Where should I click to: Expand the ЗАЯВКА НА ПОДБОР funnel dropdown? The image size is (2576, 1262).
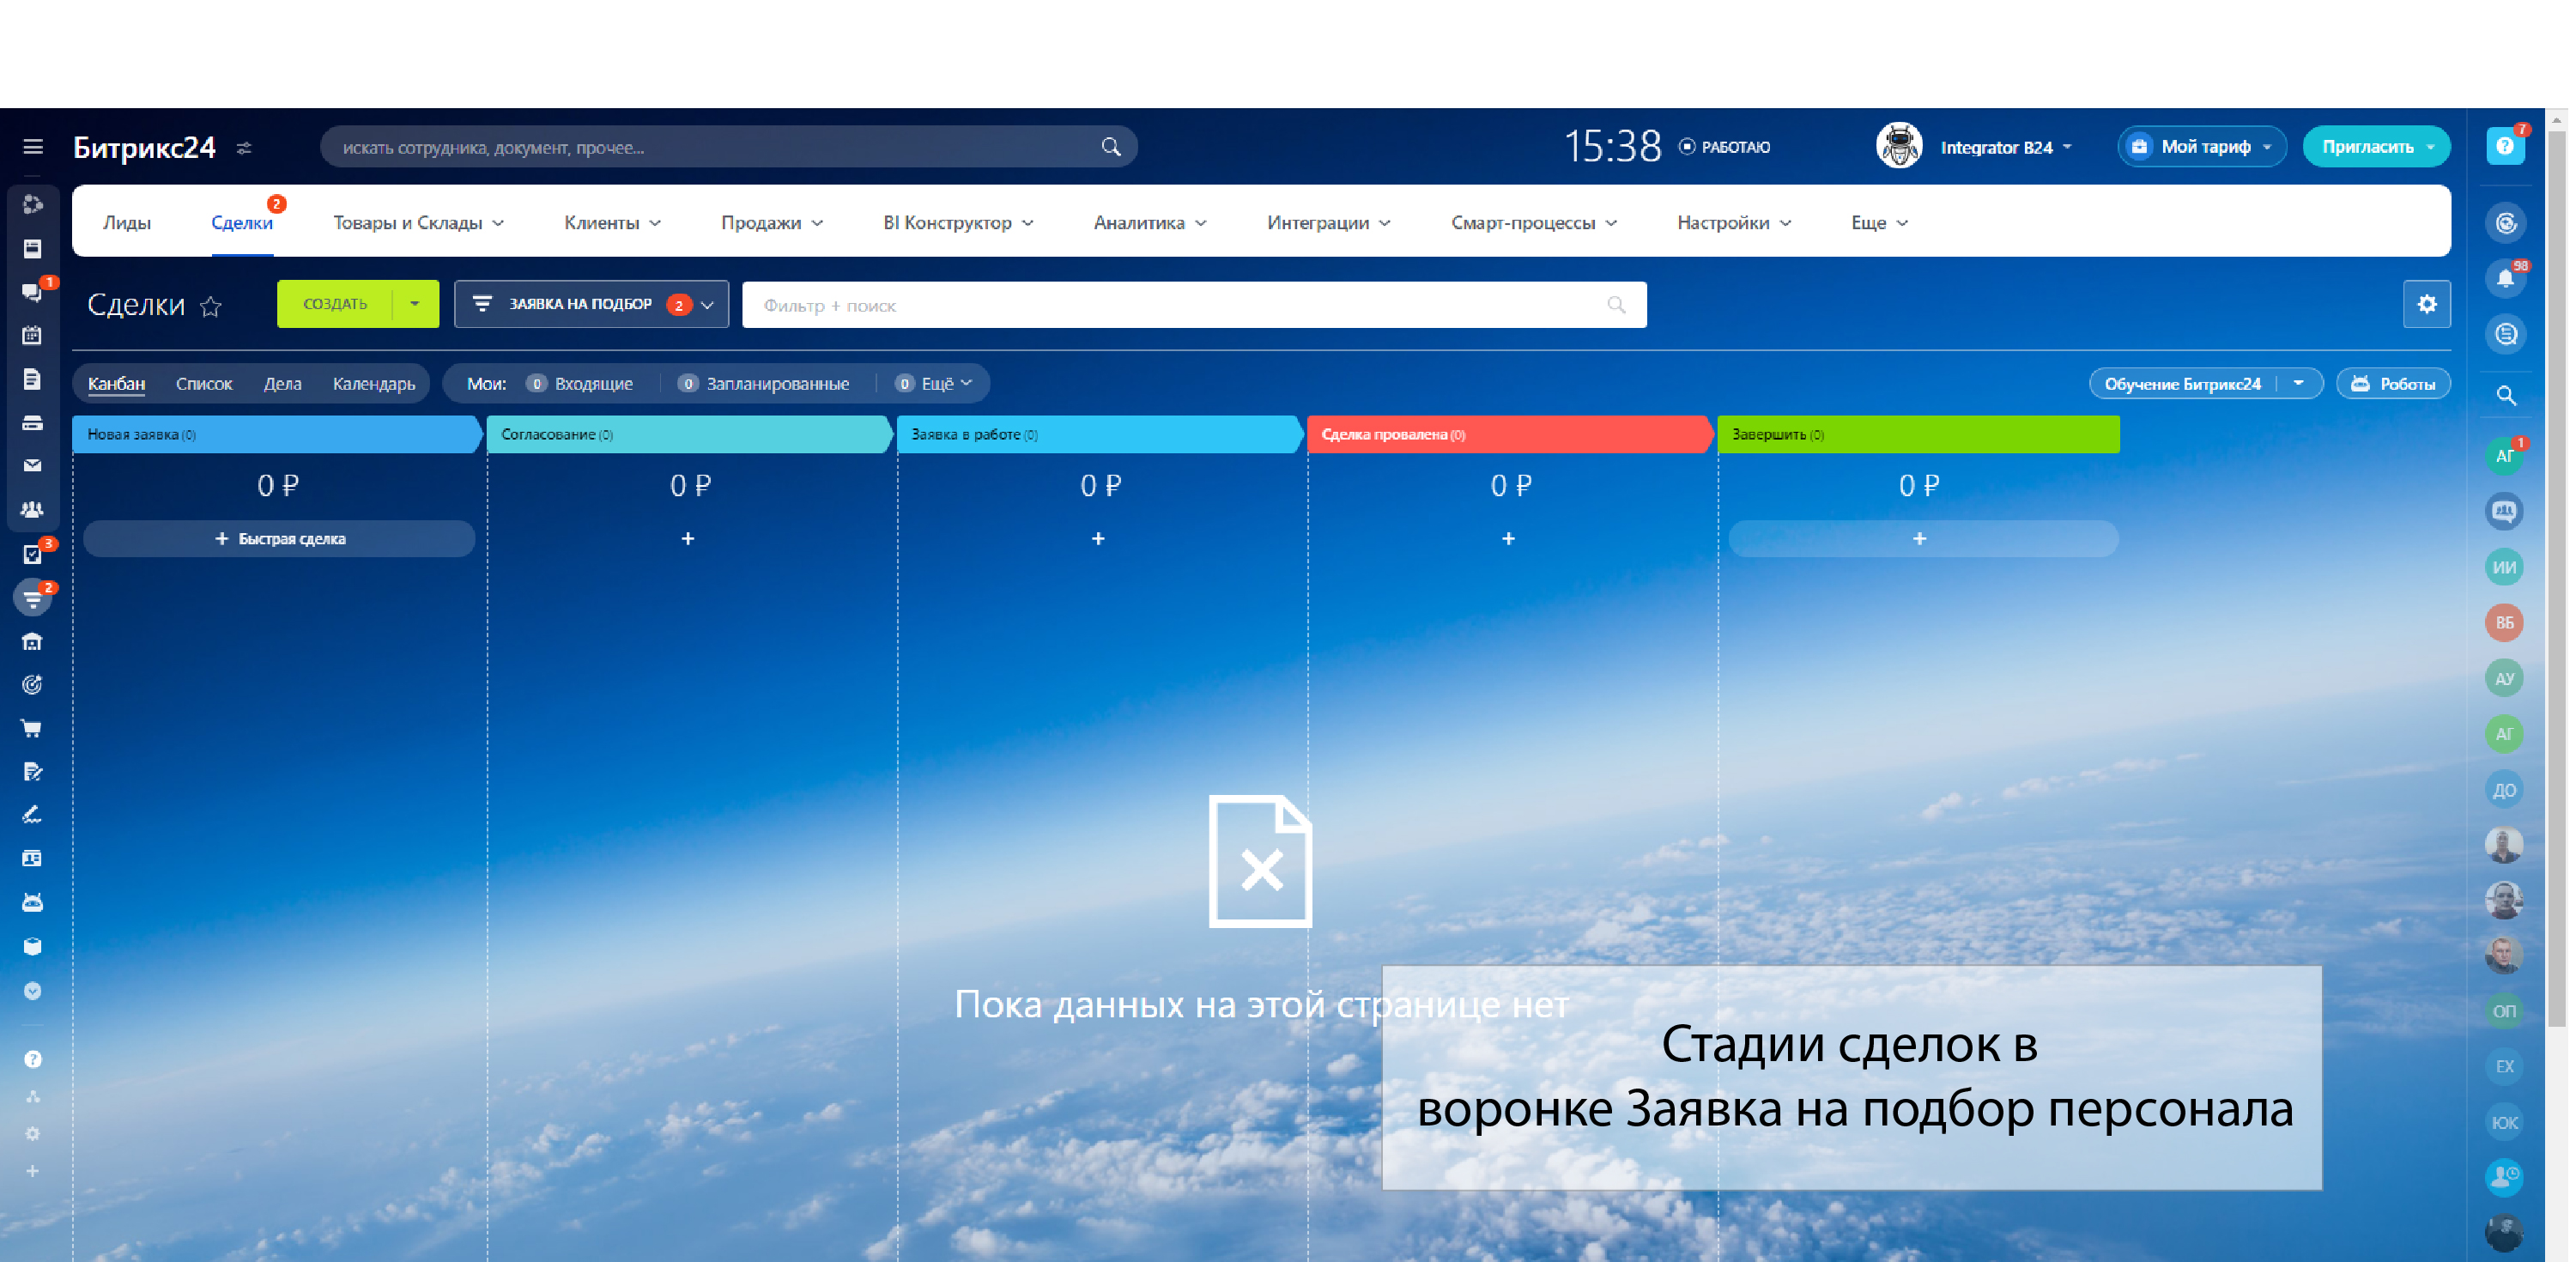pyautogui.click(x=591, y=304)
